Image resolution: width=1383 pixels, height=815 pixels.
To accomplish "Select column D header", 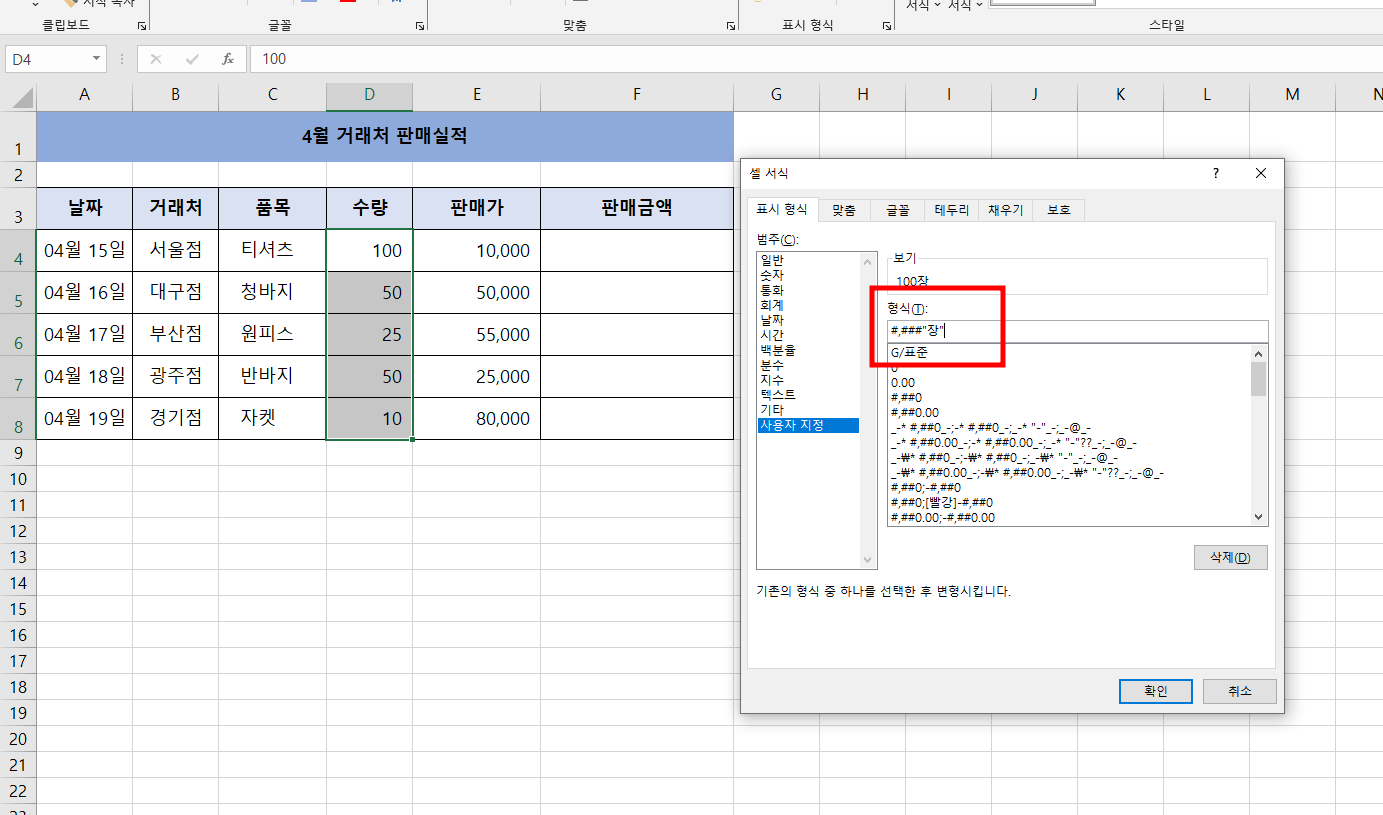I will click(369, 95).
